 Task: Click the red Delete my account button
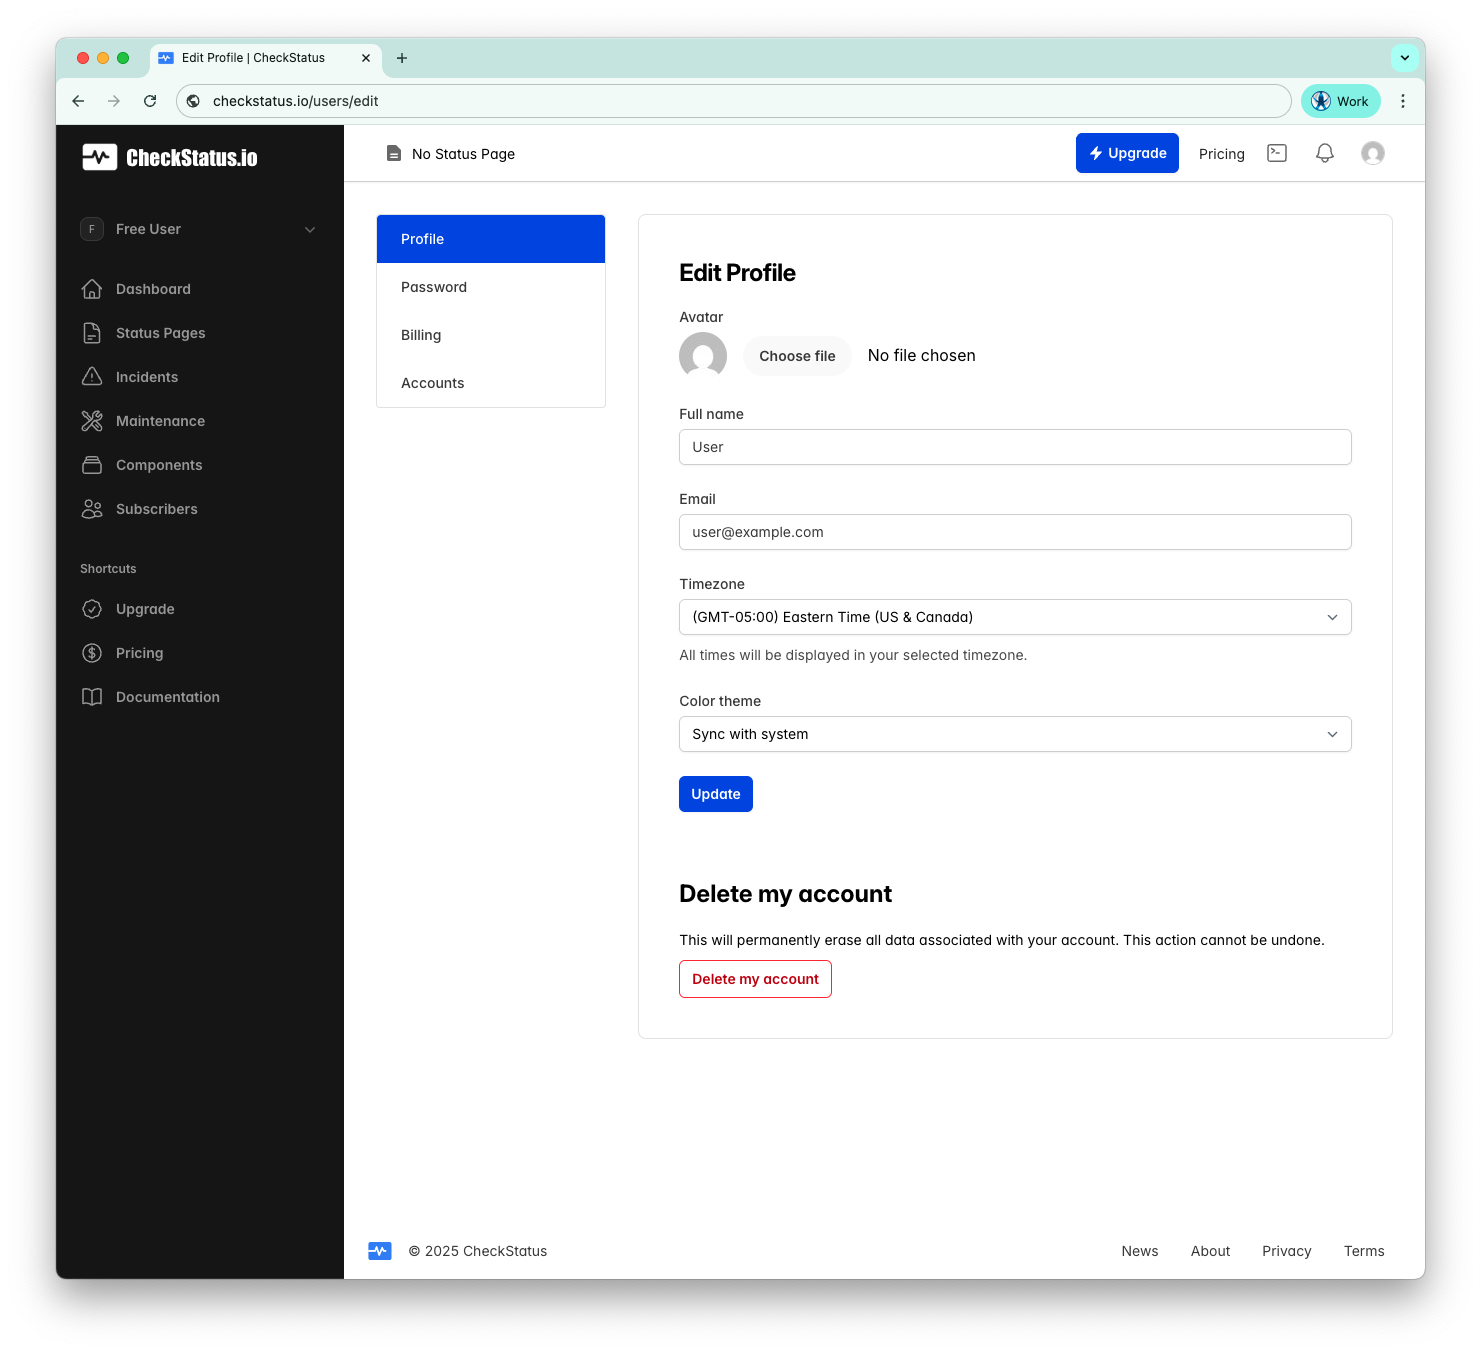pyautogui.click(x=755, y=979)
